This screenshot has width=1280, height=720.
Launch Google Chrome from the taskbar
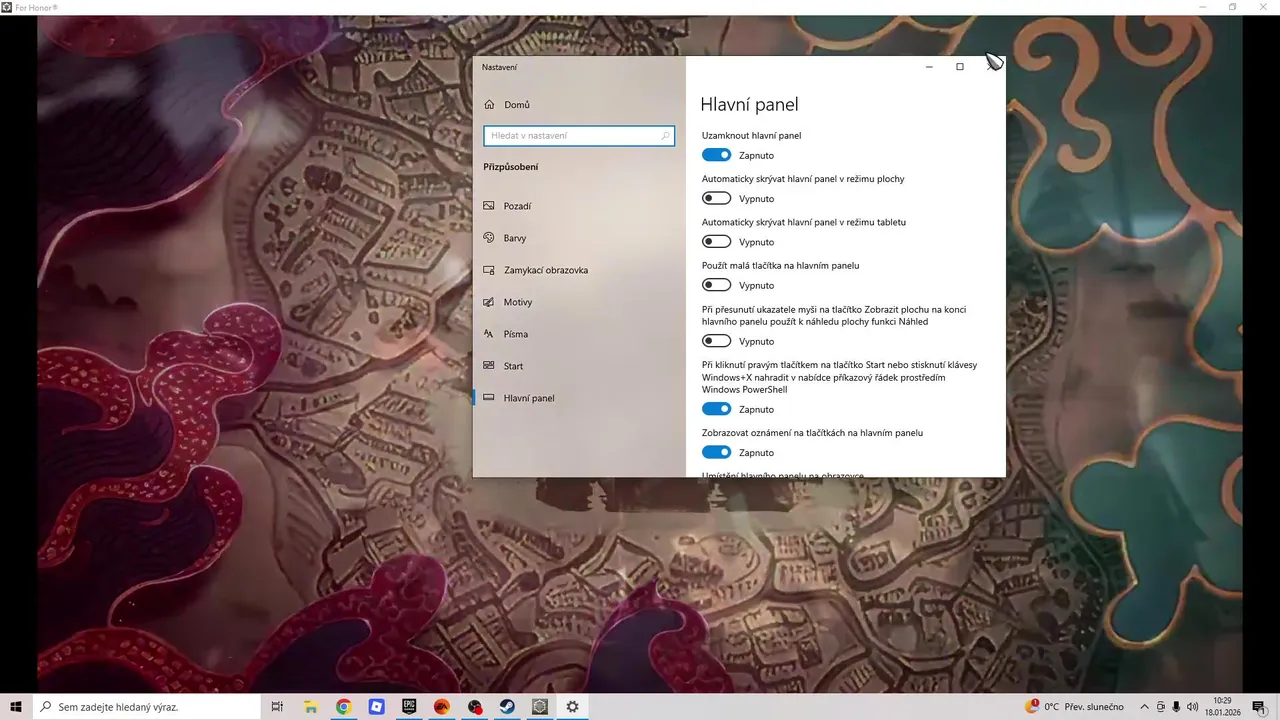343,707
